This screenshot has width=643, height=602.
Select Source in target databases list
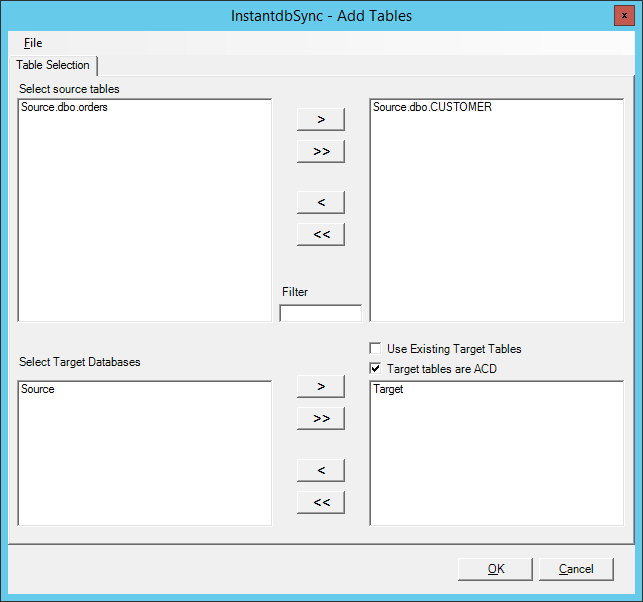38,389
